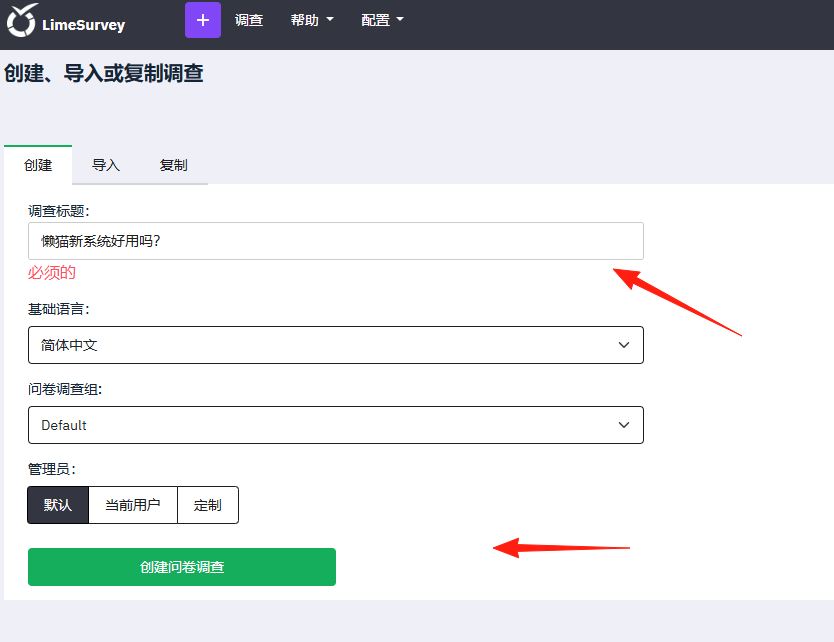Select the 定制 administrator option
Image resolution: width=834 pixels, height=642 pixels.
click(x=208, y=505)
